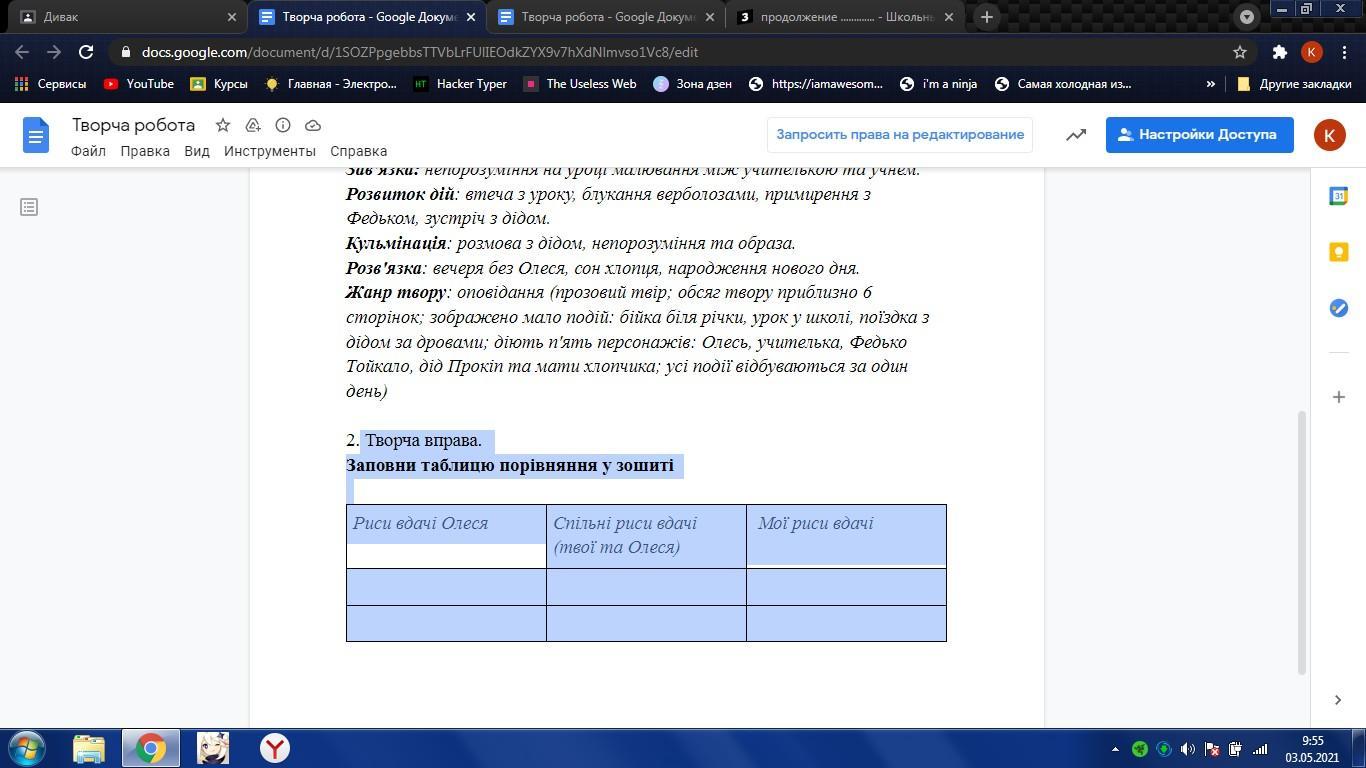Check the cloud save status icon
1366x768 pixels.
[313, 125]
